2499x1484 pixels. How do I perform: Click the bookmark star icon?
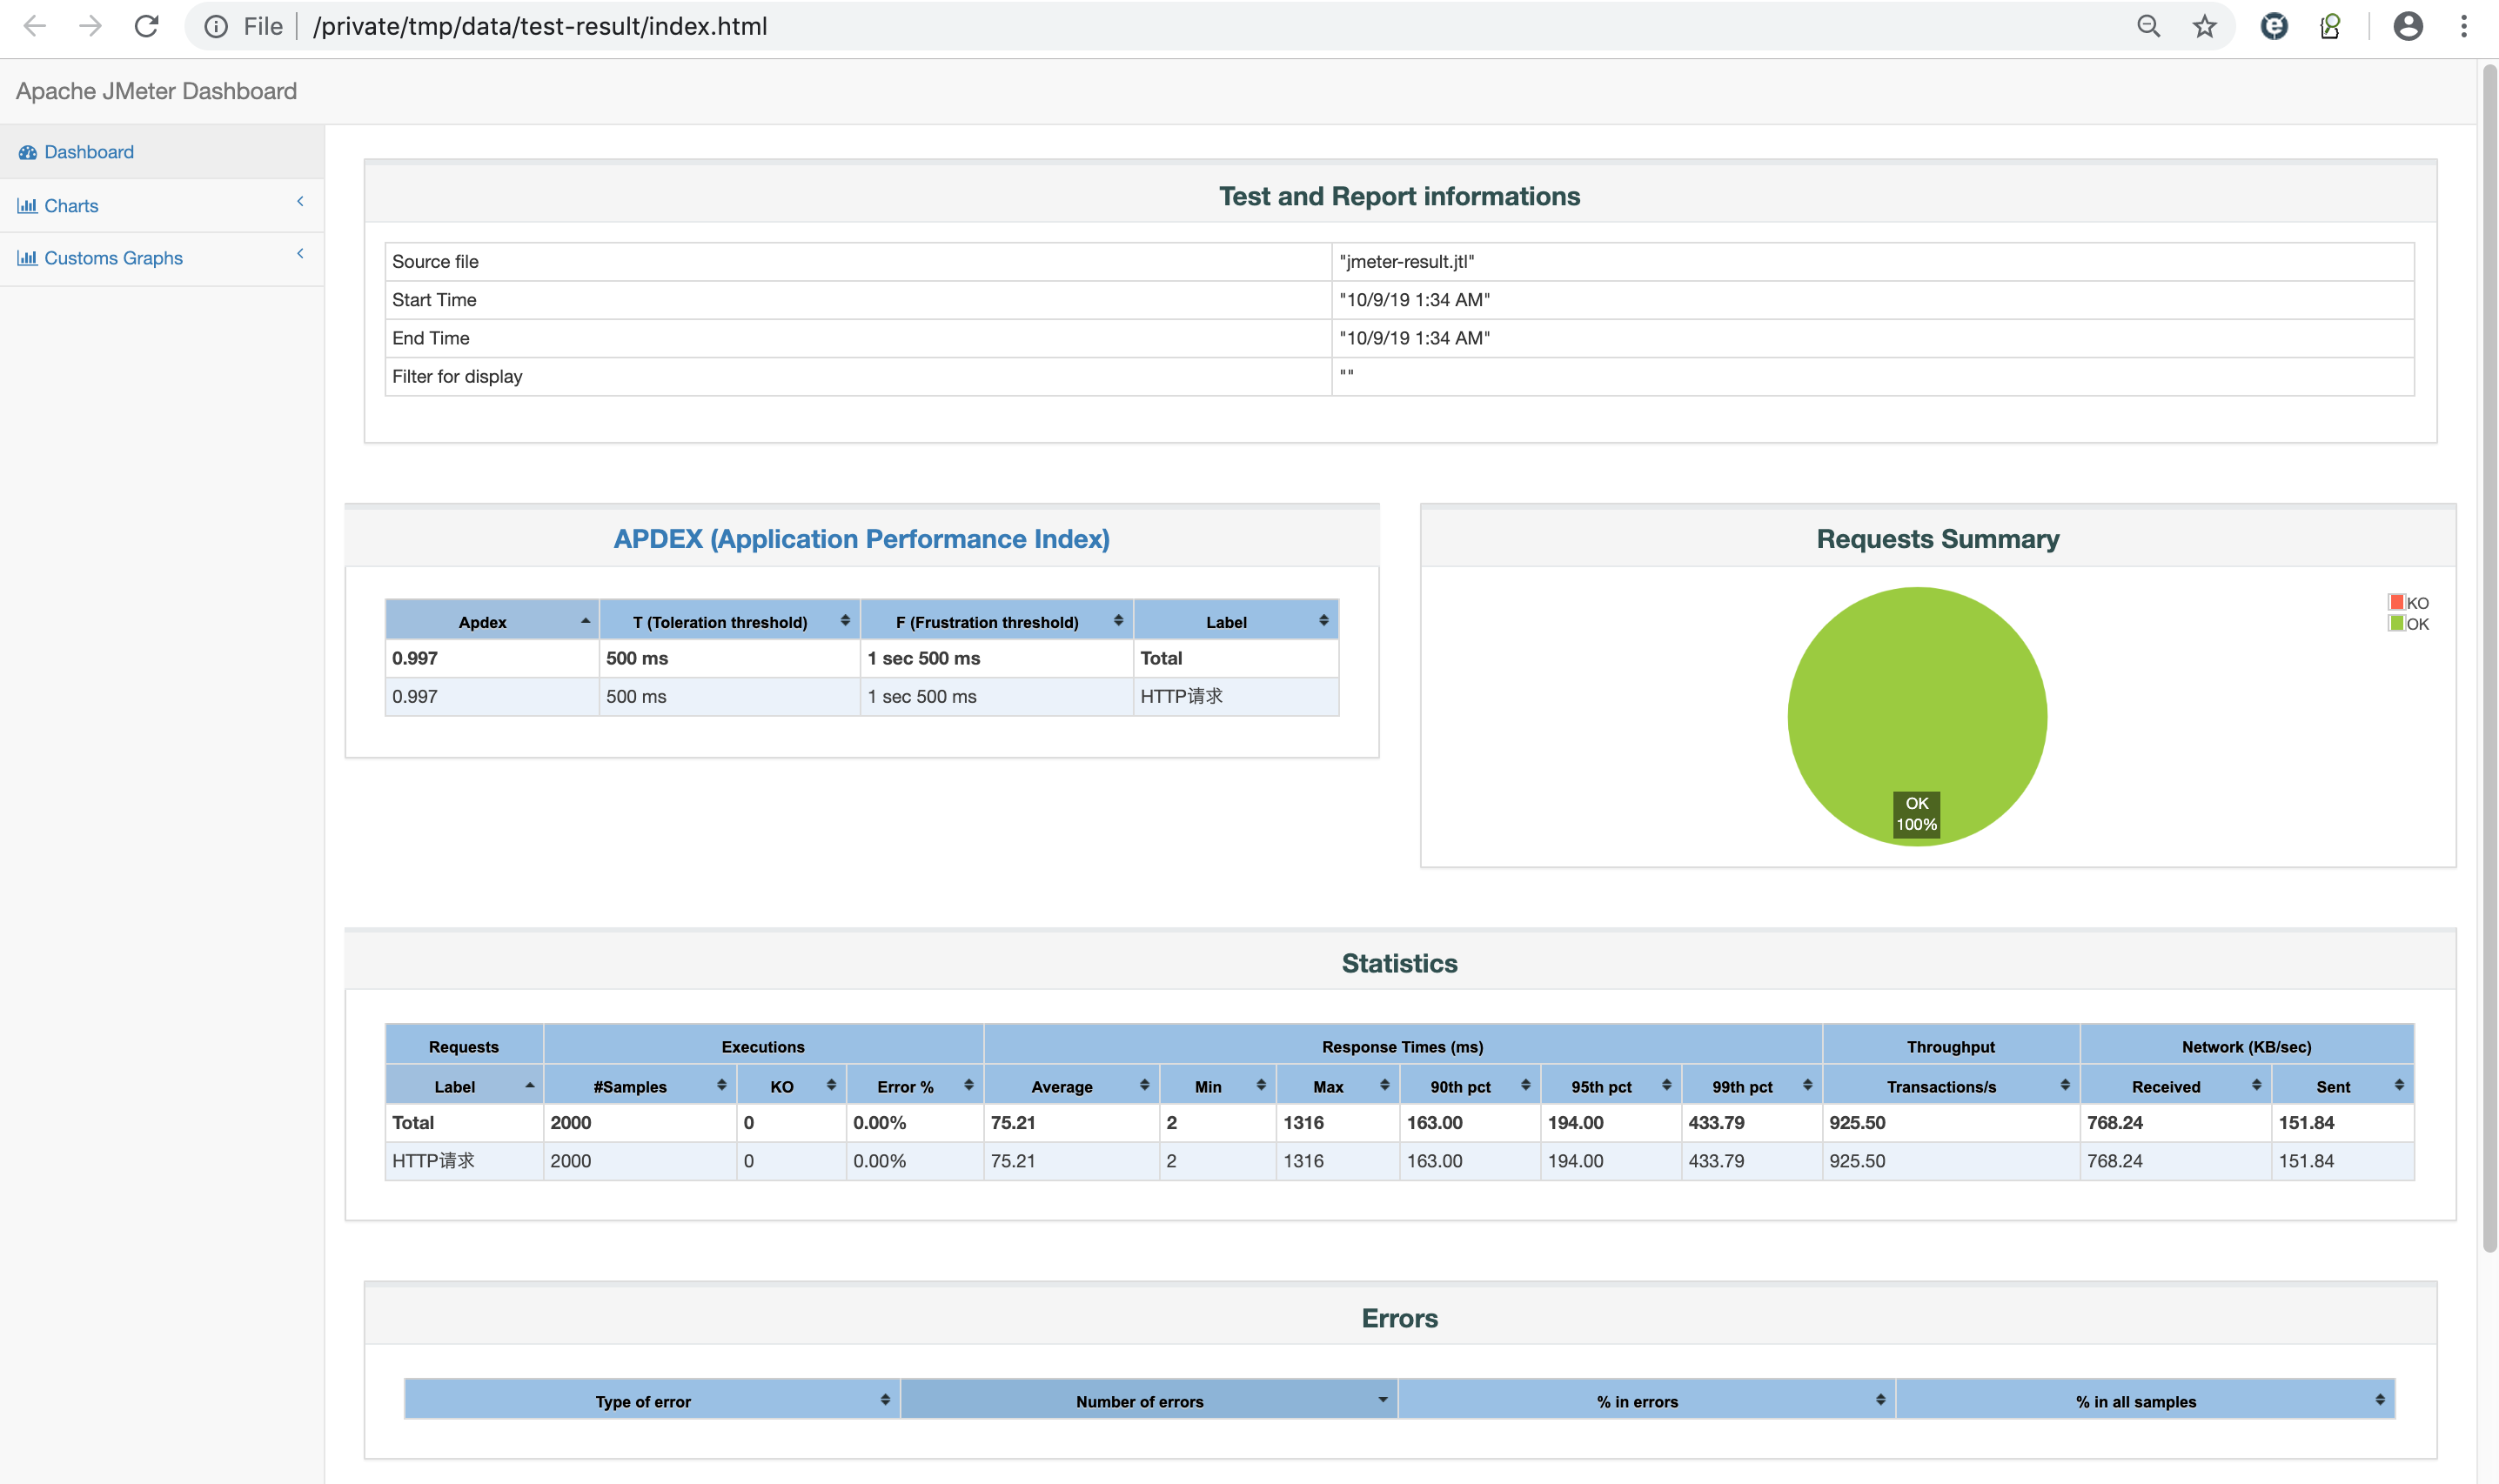click(x=2204, y=26)
